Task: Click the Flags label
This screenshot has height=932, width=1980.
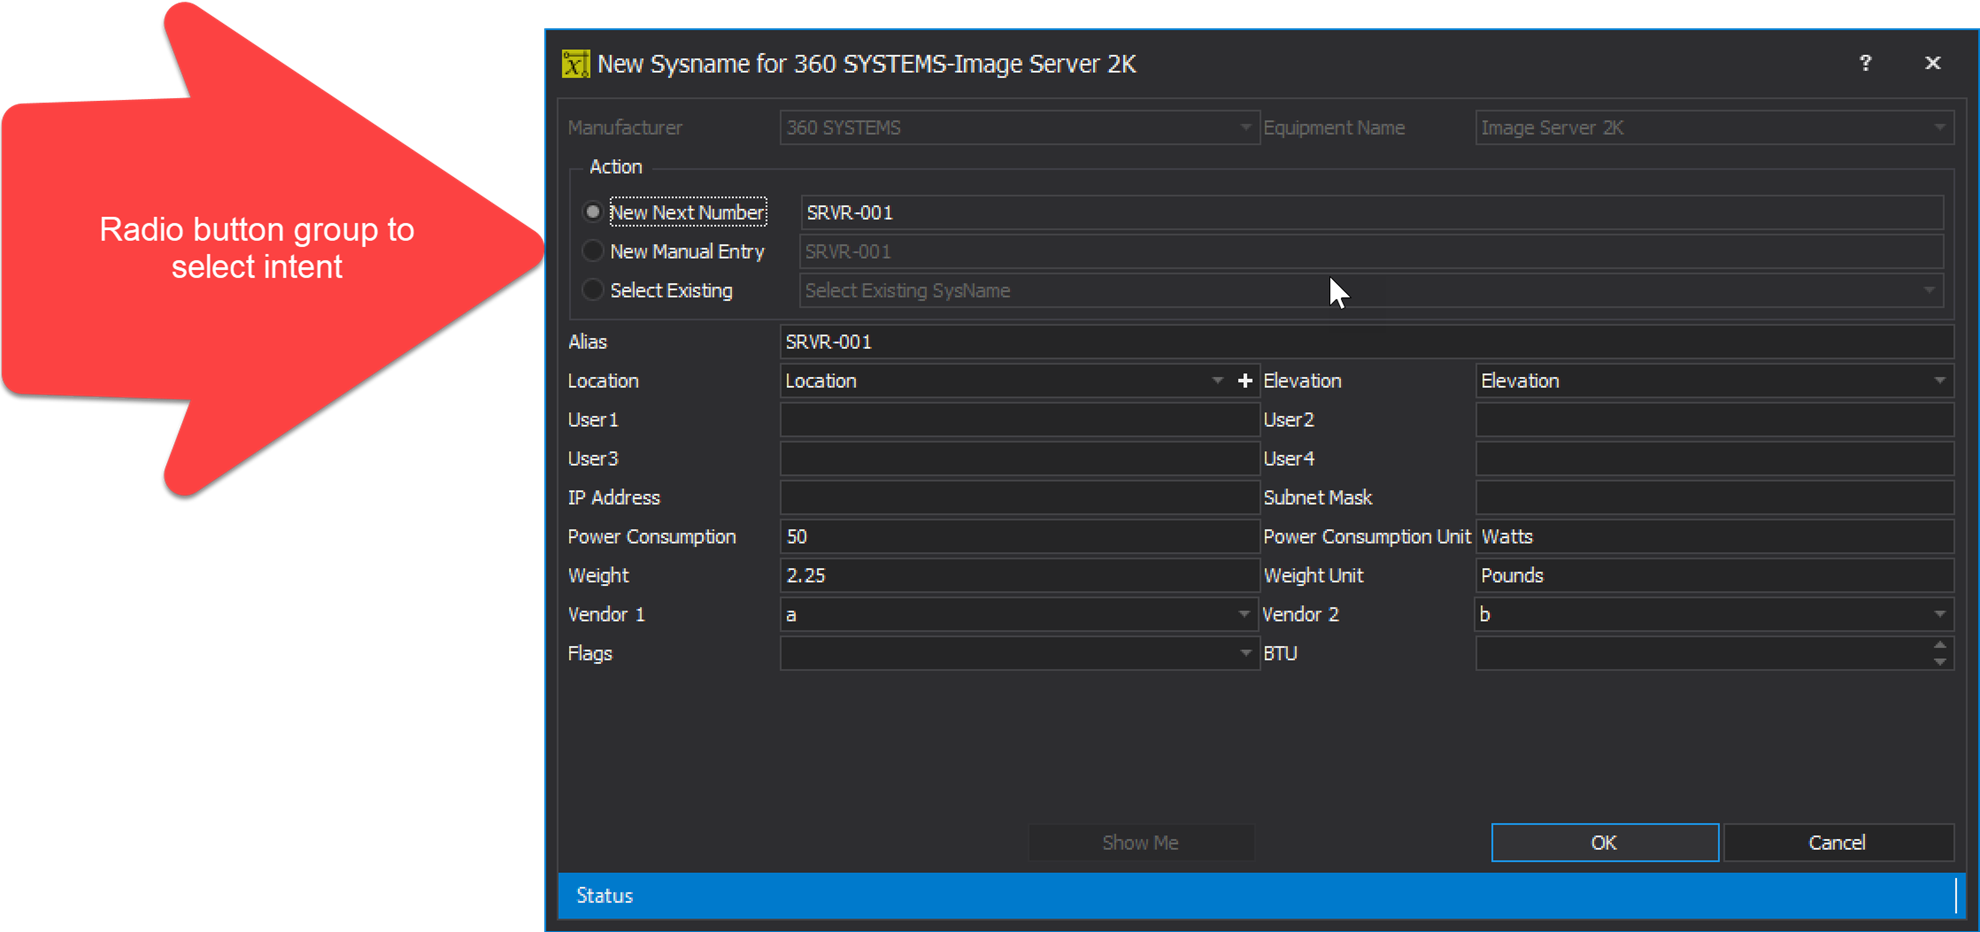Action: pos(590,654)
